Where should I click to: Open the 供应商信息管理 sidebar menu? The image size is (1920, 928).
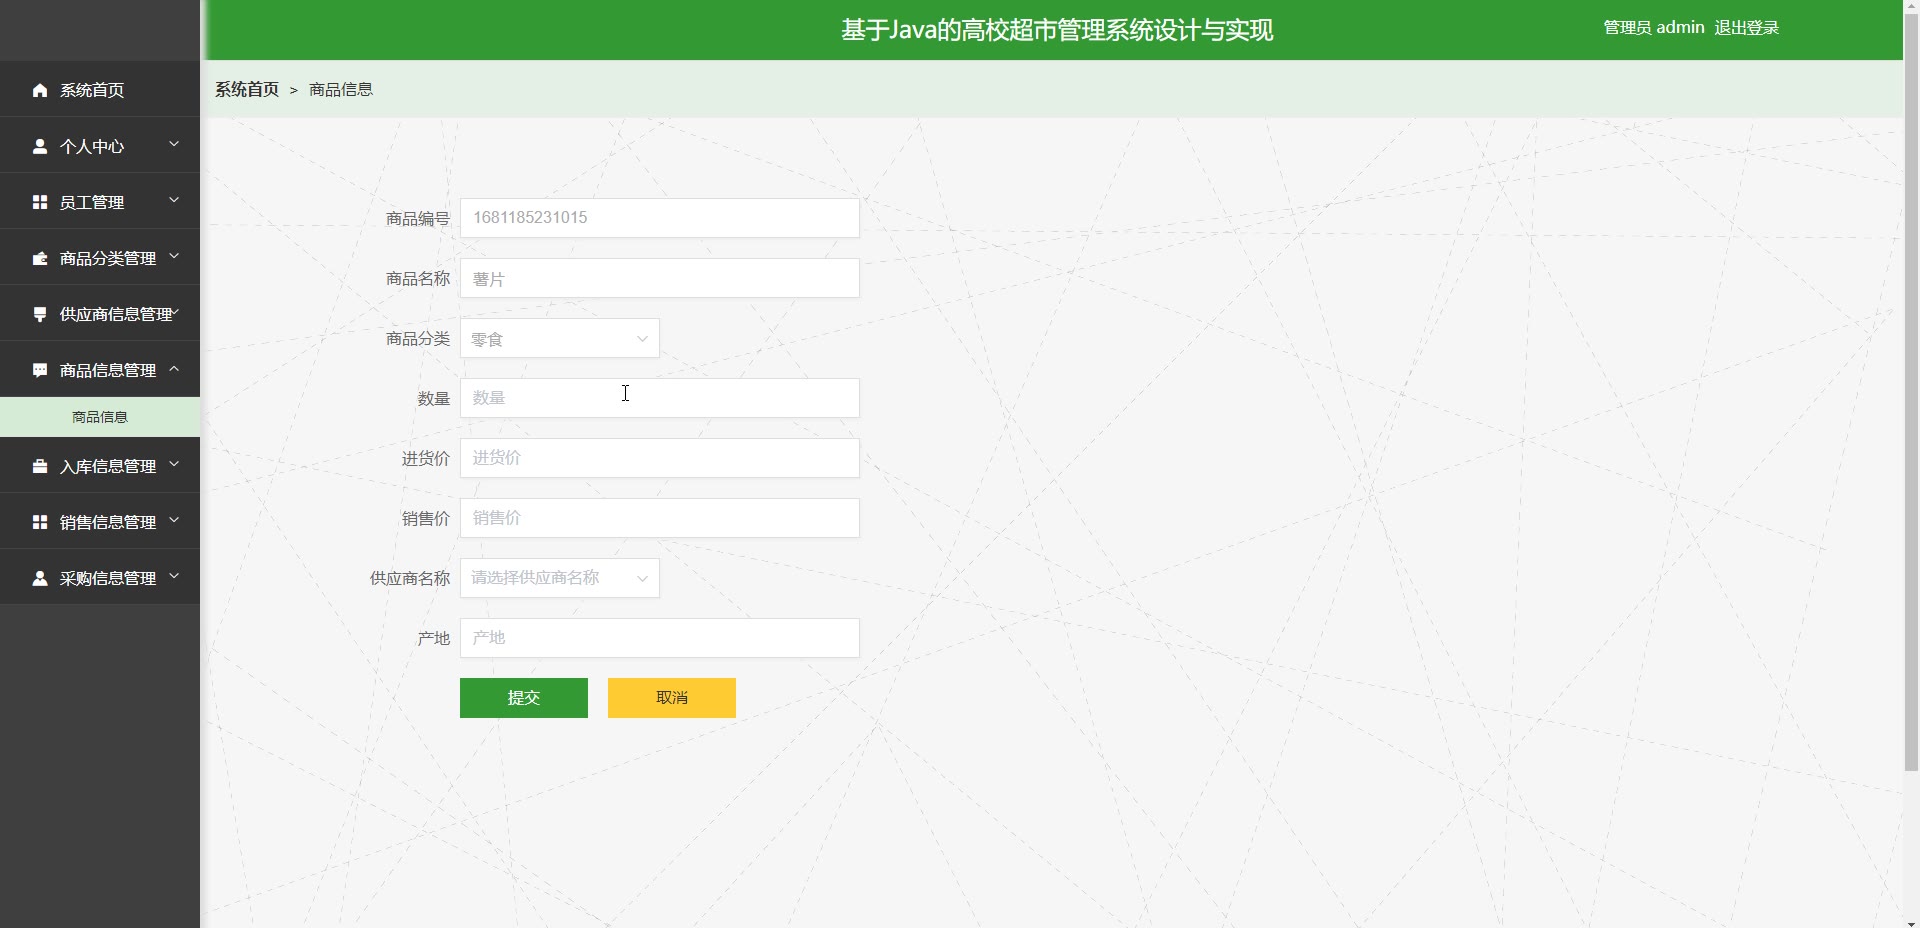tap(100, 314)
